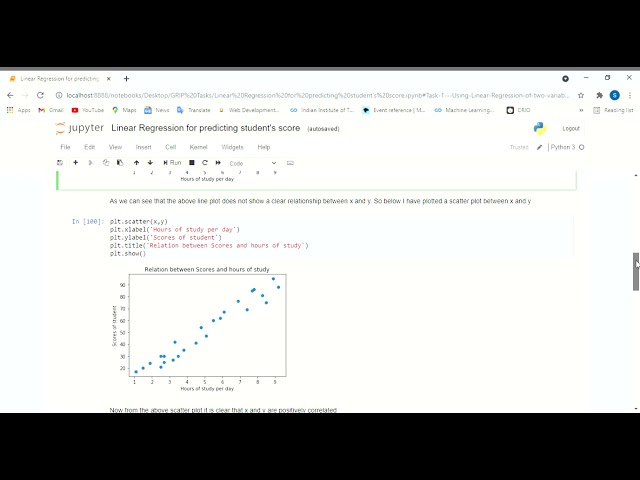Open the Indian Institute of T... bookmark

[x=322, y=110]
